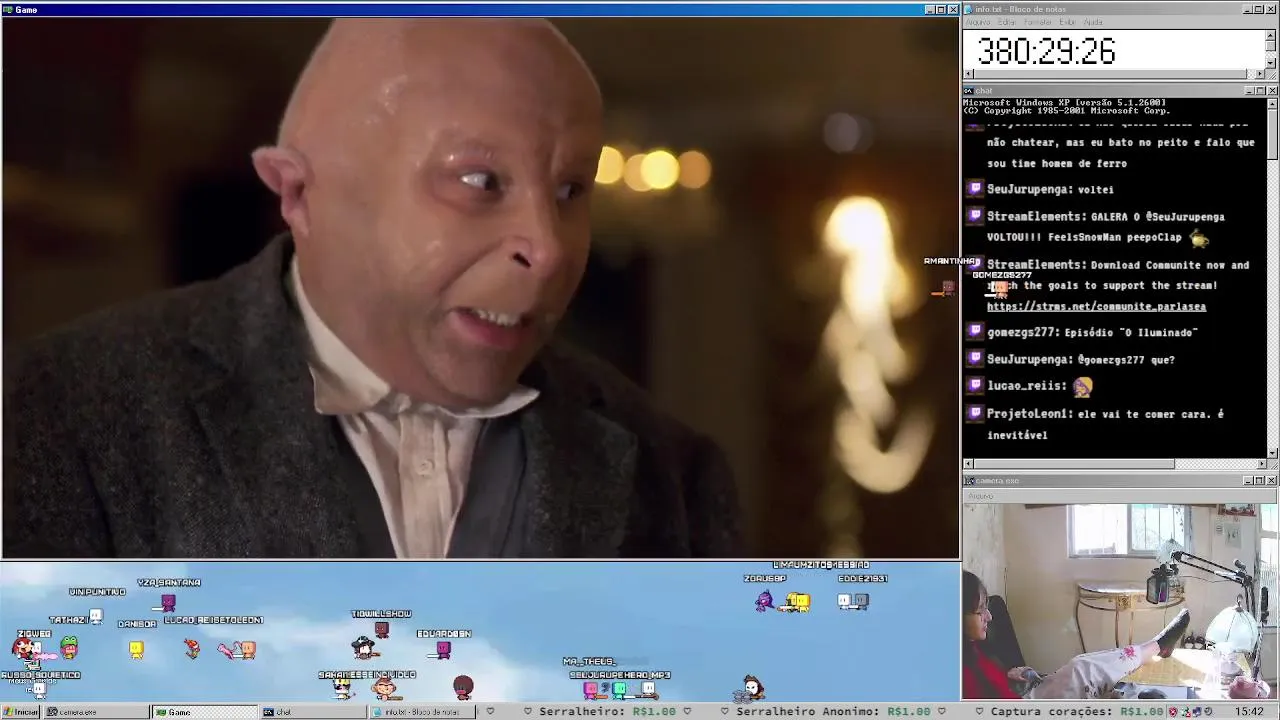Image resolution: width=1280 pixels, height=720 pixels.
Task: Click the camera.exe title bar icon
Action: (x=969, y=481)
